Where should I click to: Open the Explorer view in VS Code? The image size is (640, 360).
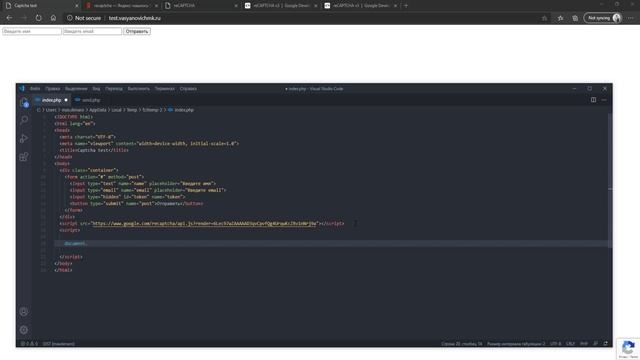click(x=24, y=102)
